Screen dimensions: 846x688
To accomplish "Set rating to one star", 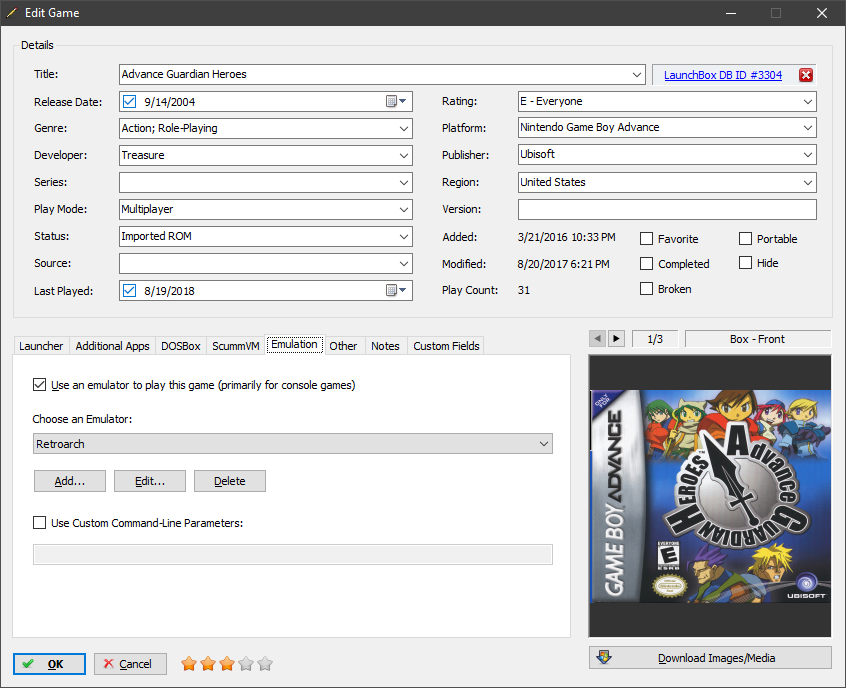I will [189, 664].
